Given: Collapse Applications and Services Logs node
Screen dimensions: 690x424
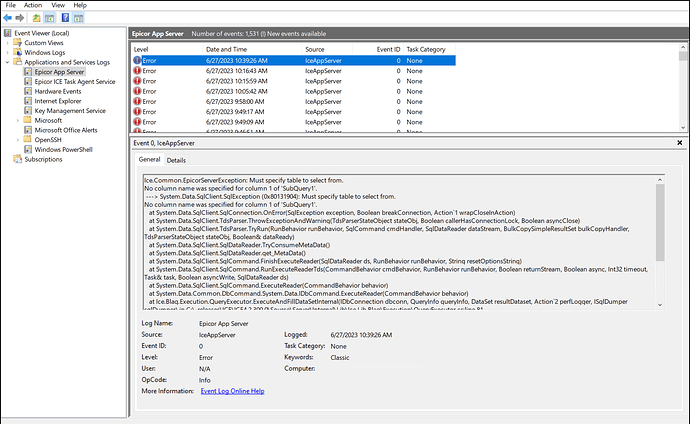Looking at the screenshot, I should [x=8, y=62].
